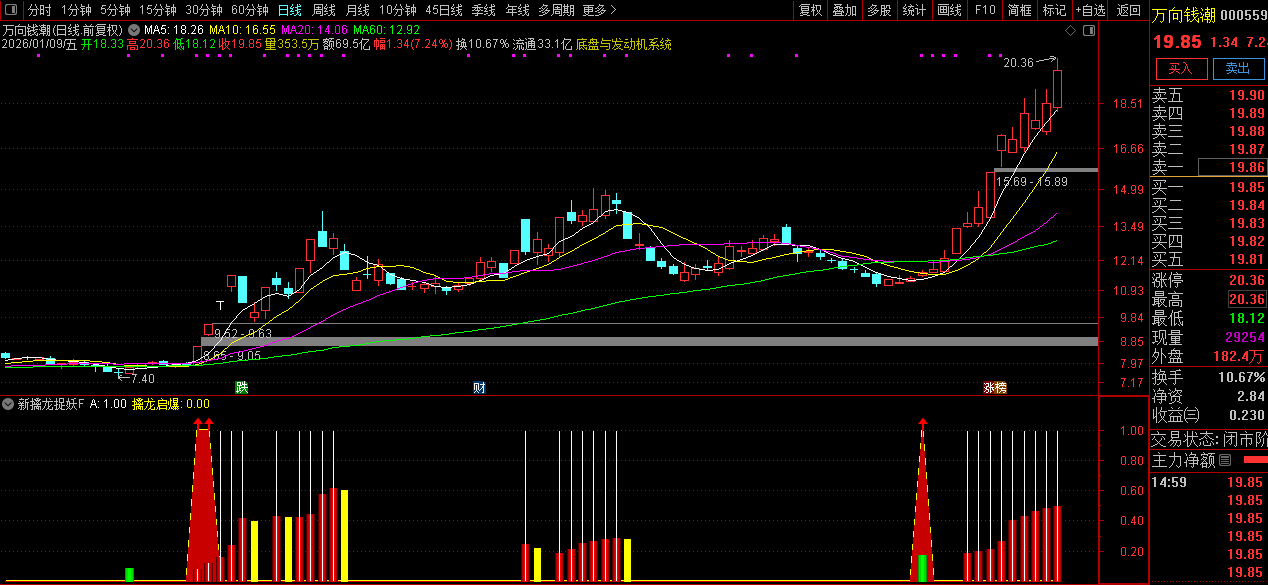Viewport: 1268px width, 585px height.
Task: Click the 现量 value 29254
Action: [x=1243, y=337]
